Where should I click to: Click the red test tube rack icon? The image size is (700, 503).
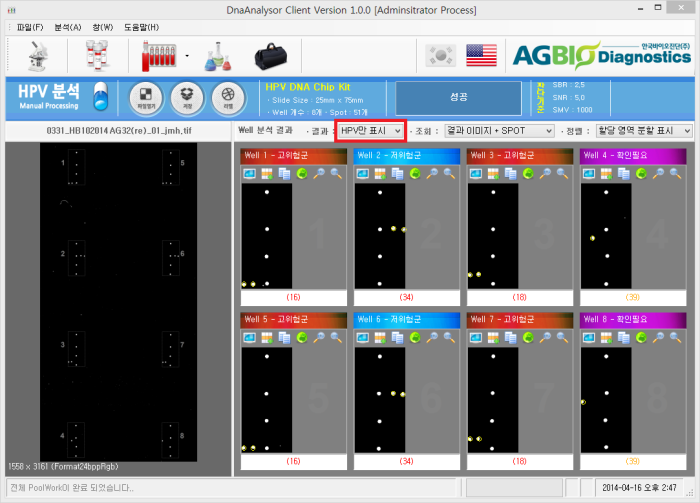[158, 55]
